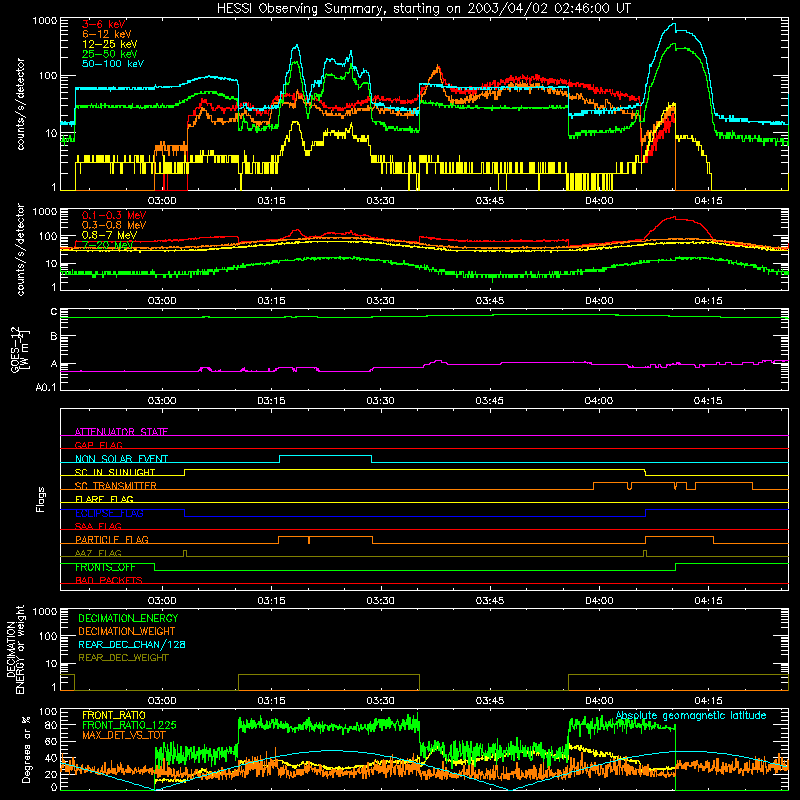Select the orange 6-12 keV legend label
Screen dimensions: 800x800
coord(106,34)
